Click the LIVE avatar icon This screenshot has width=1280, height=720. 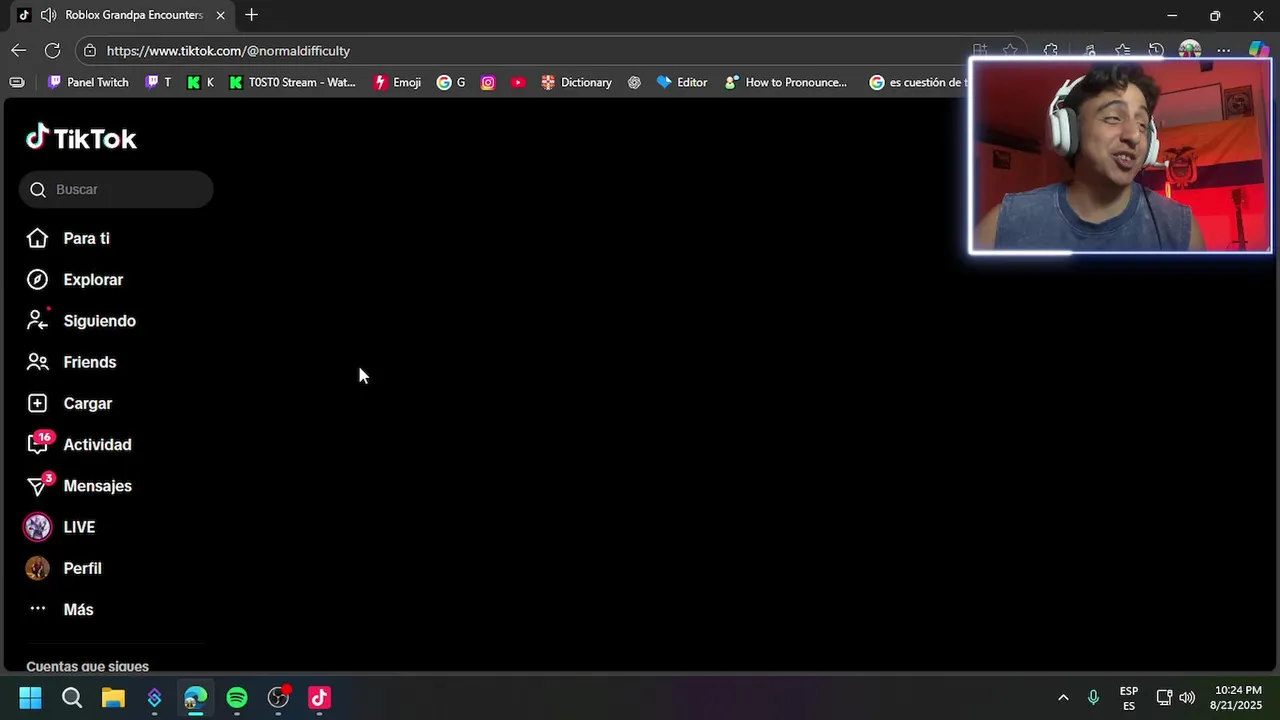pyautogui.click(x=37, y=527)
